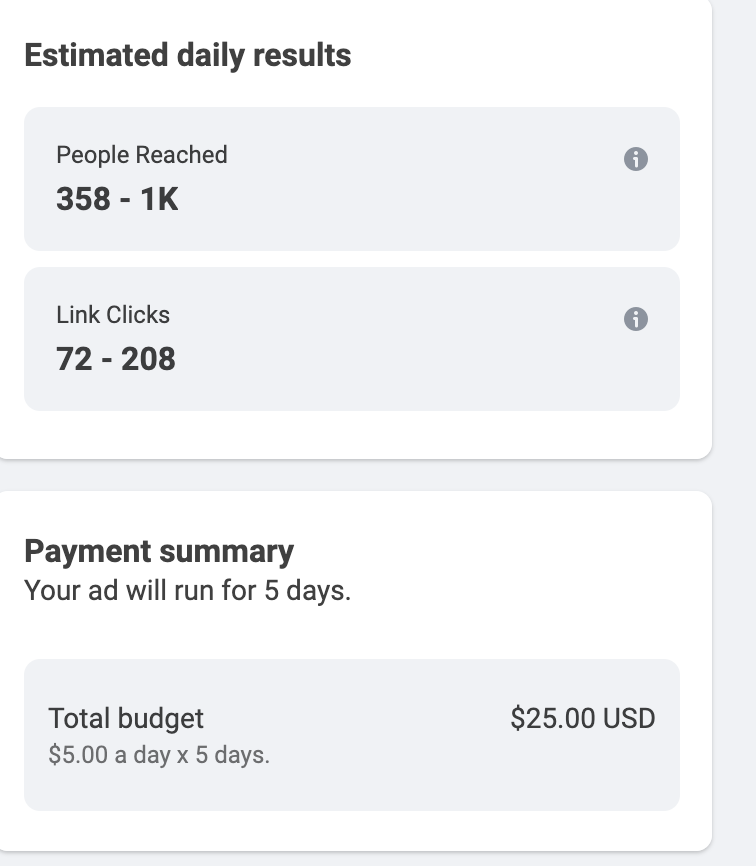Click the People Reached info icon
Viewport: 756px width, 866px height.
click(636, 159)
